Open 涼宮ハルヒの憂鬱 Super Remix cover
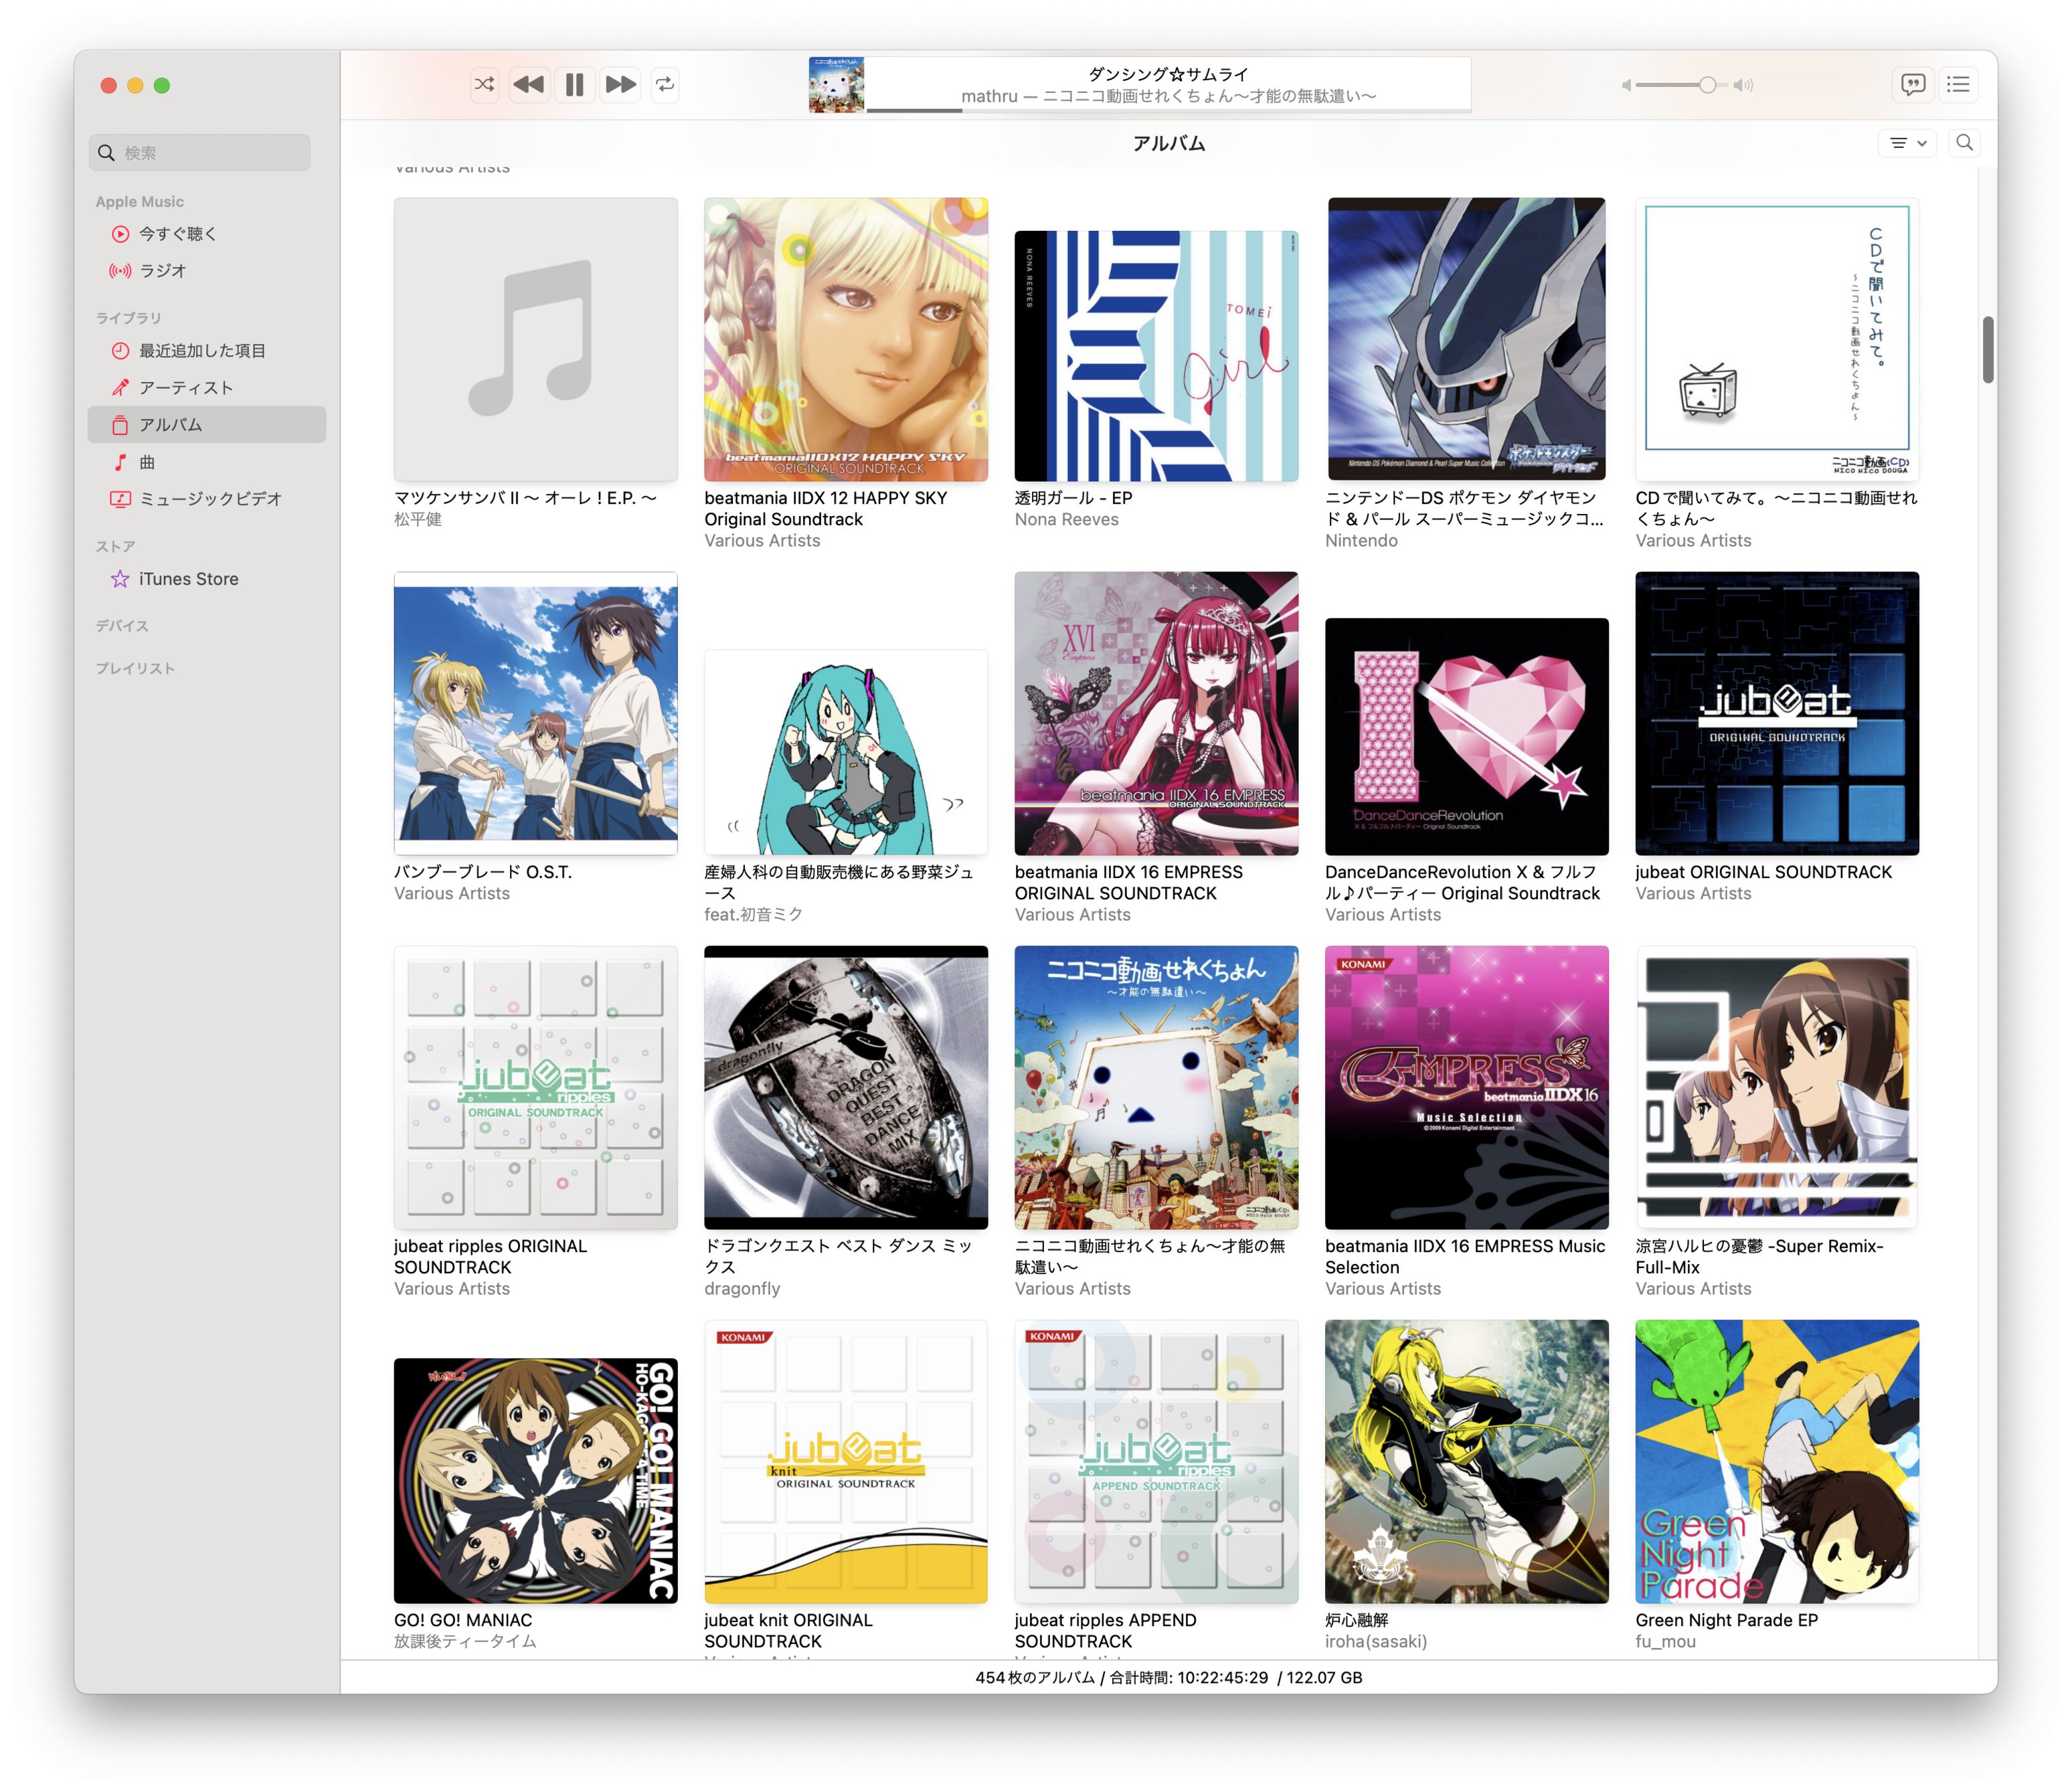This screenshot has height=1792, width=2072. pyautogui.click(x=1777, y=1087)
